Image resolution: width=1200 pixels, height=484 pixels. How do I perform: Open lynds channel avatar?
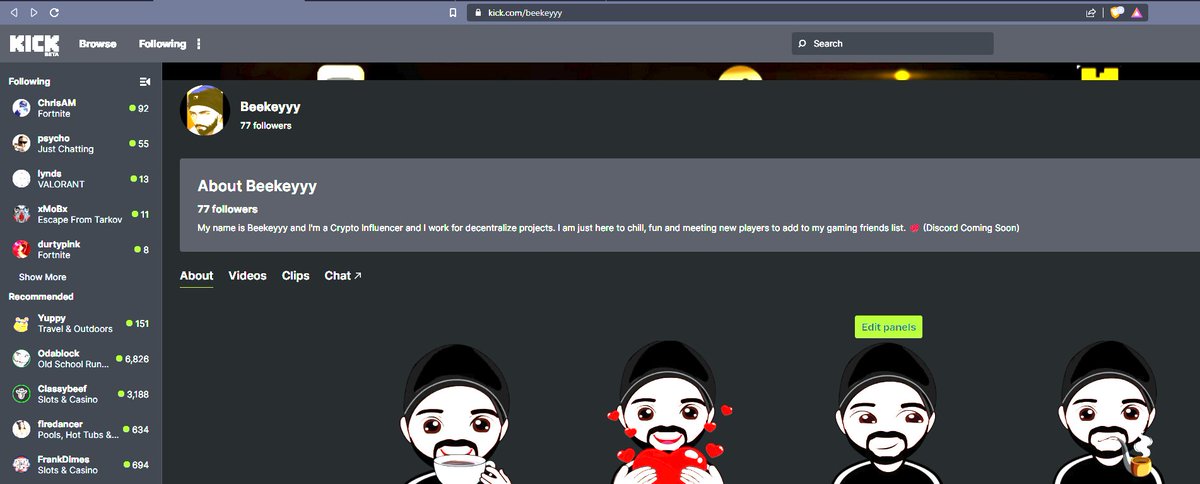point(21,178)
